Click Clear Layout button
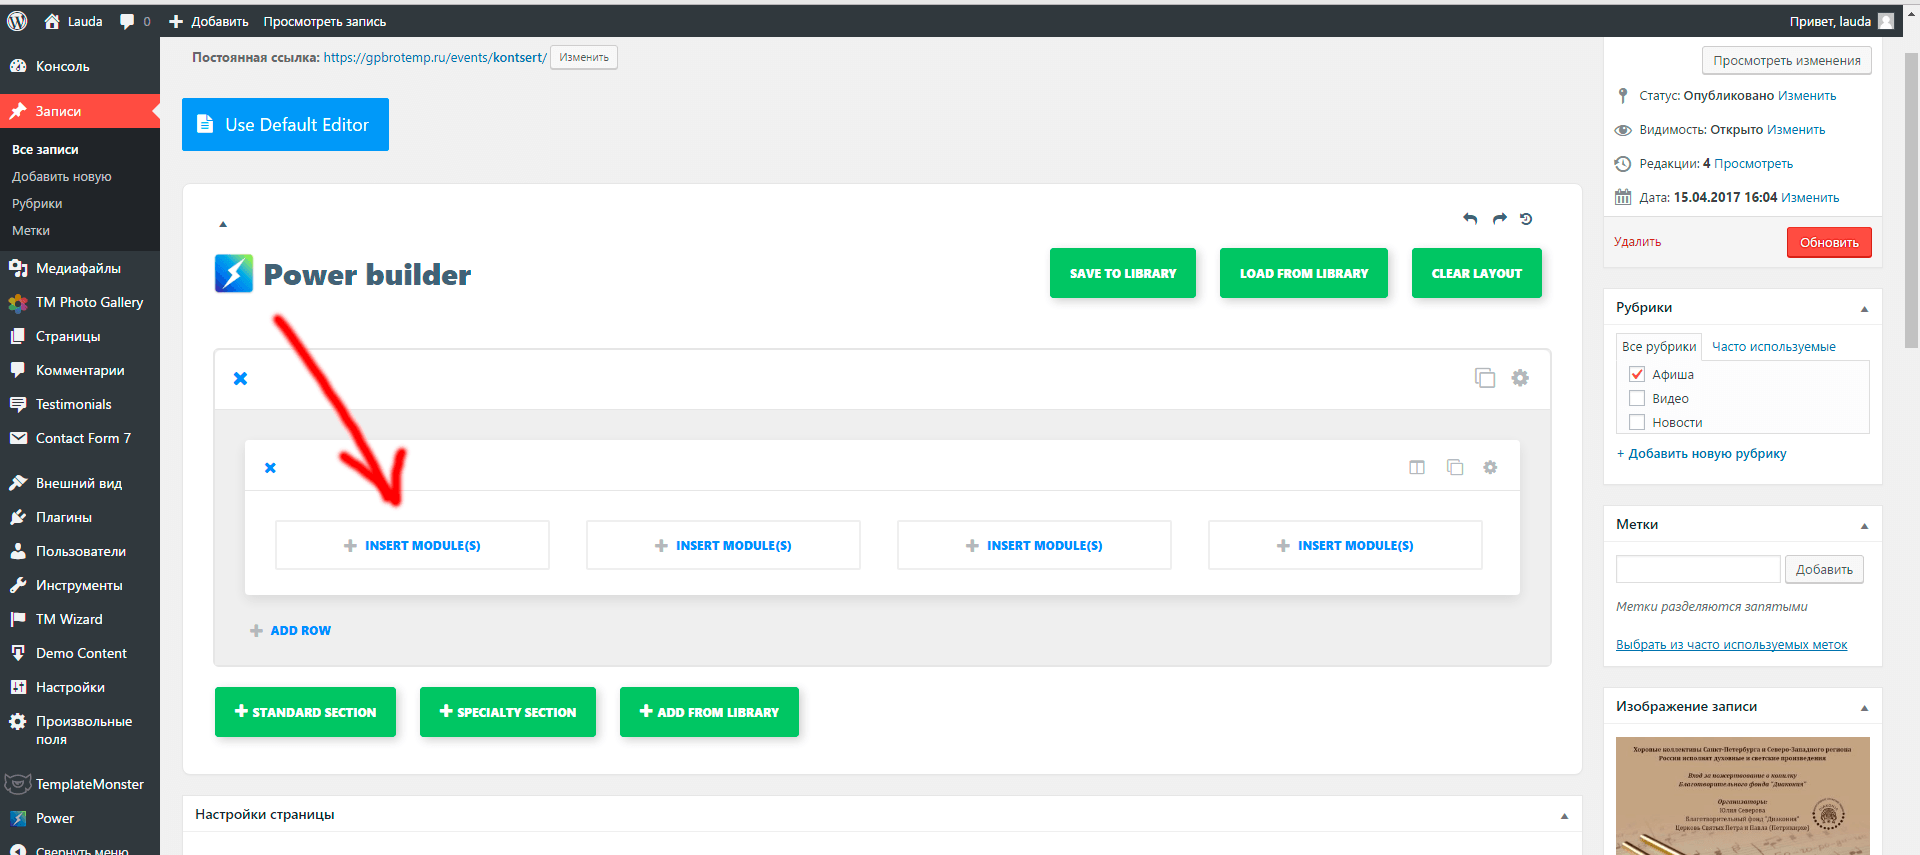 (x=1477, y=273)
